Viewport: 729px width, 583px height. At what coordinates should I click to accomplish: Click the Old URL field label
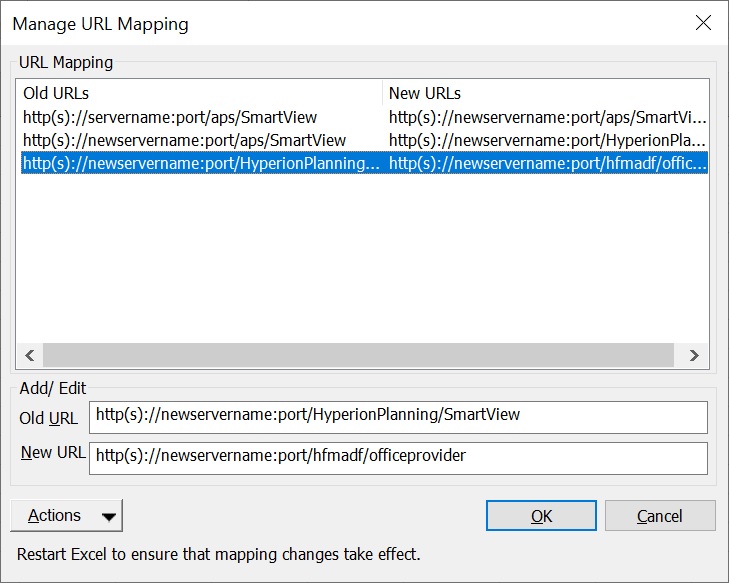48,418
